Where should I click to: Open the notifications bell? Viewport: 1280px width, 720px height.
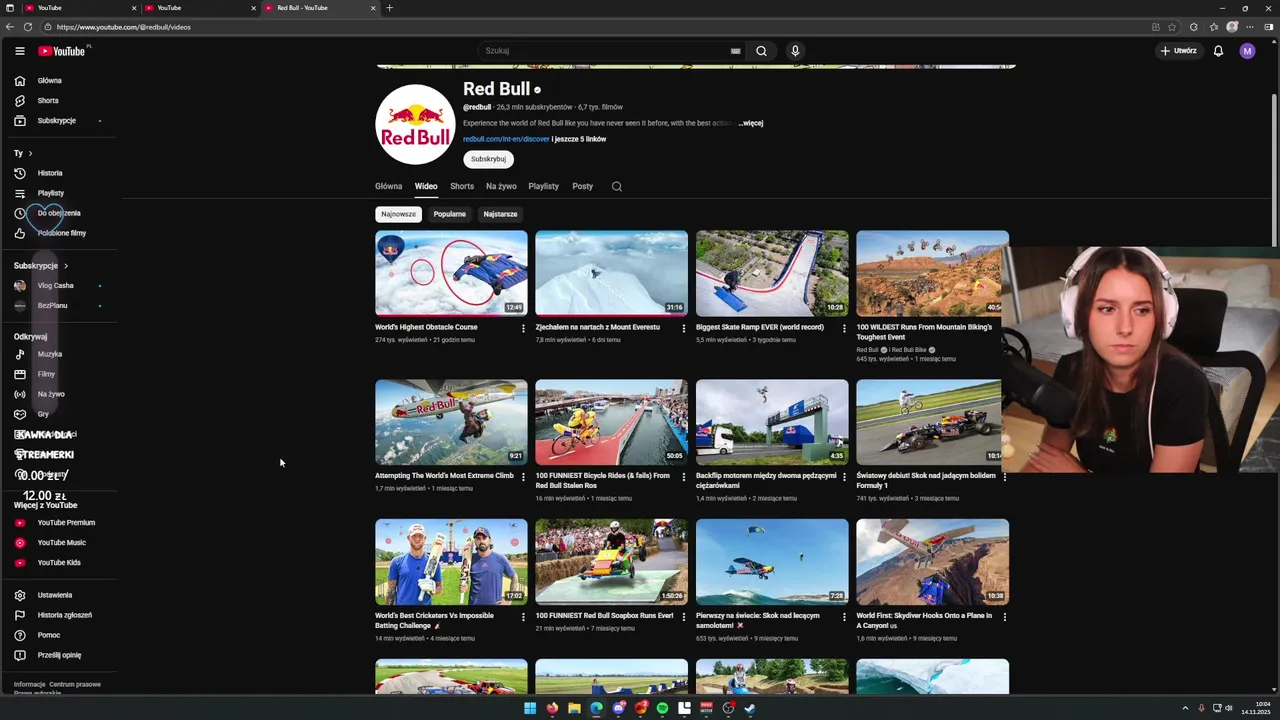pyautogui.click(x=1218, y=51)
